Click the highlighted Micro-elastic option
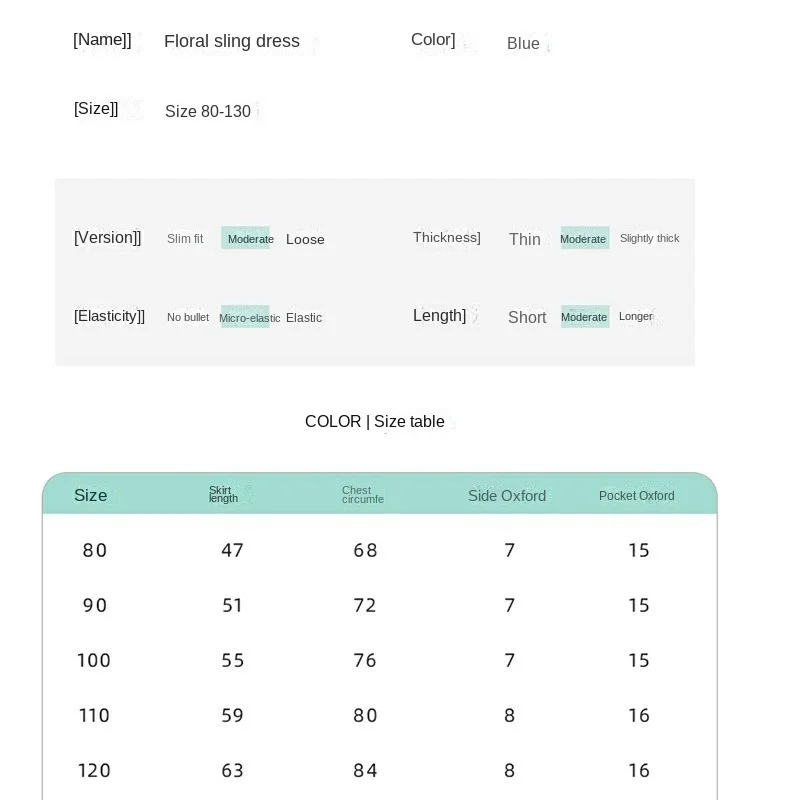The height and width of the screenshot is (800, 800). 245,317
